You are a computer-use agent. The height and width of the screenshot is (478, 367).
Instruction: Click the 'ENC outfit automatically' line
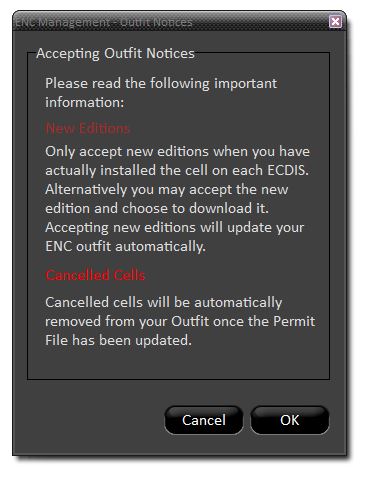[x=125, y=246]
